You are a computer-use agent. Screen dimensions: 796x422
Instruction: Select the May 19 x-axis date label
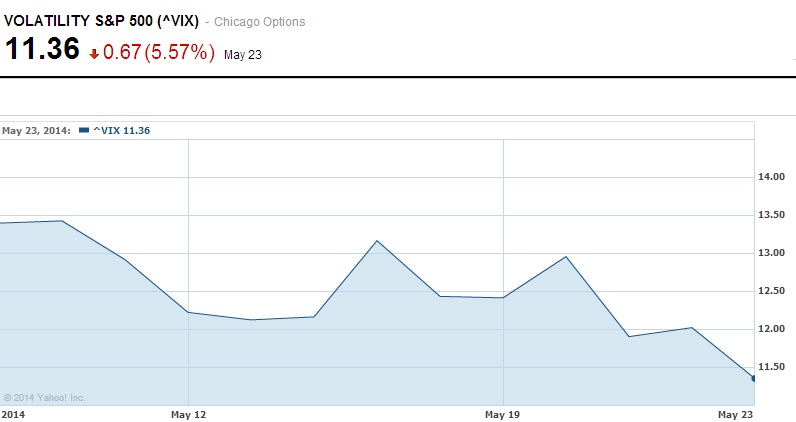[502, 413]
